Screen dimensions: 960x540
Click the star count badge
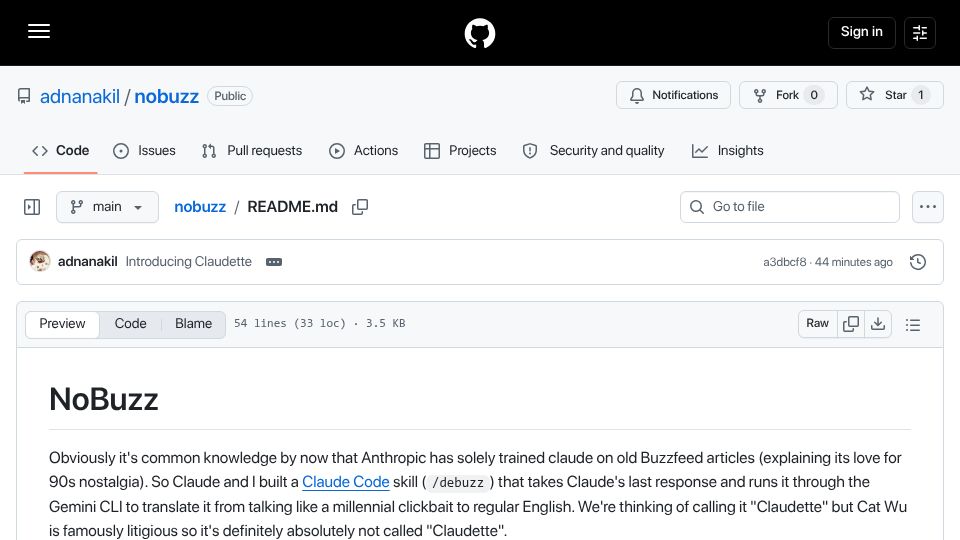(920, 95)
